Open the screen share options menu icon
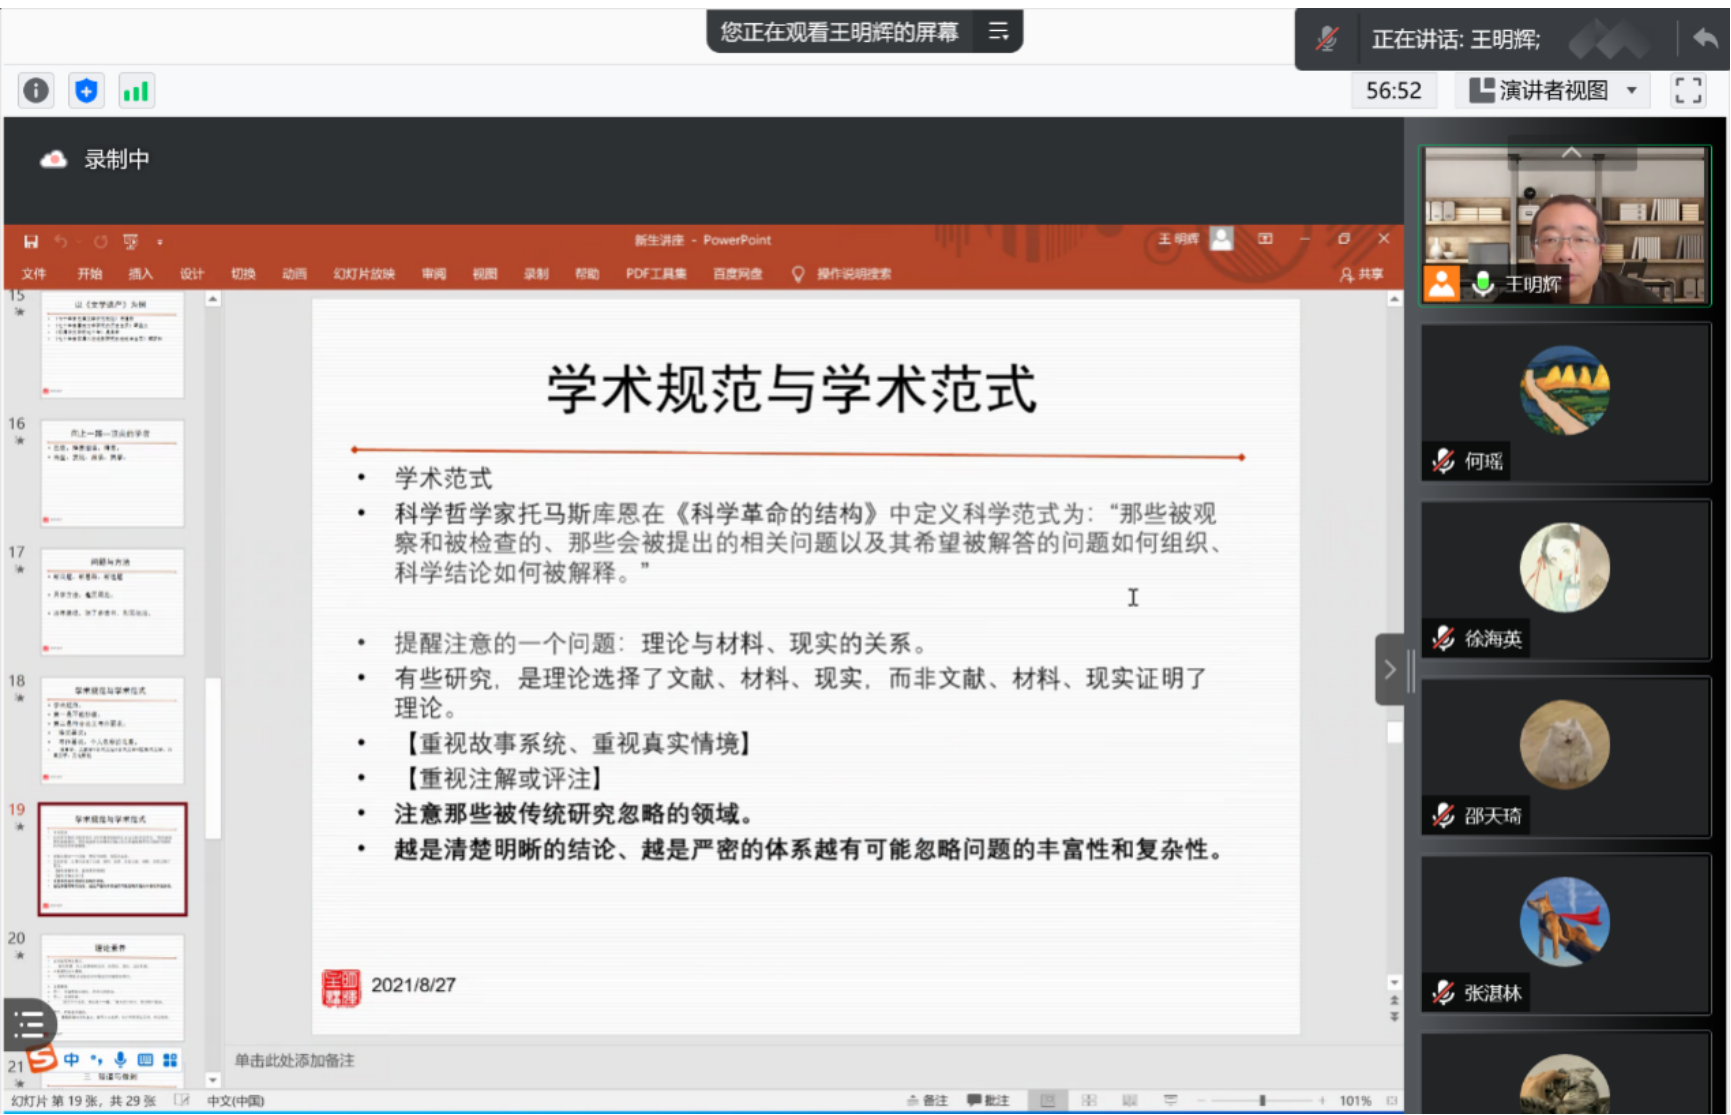 (x=998, y=32)
